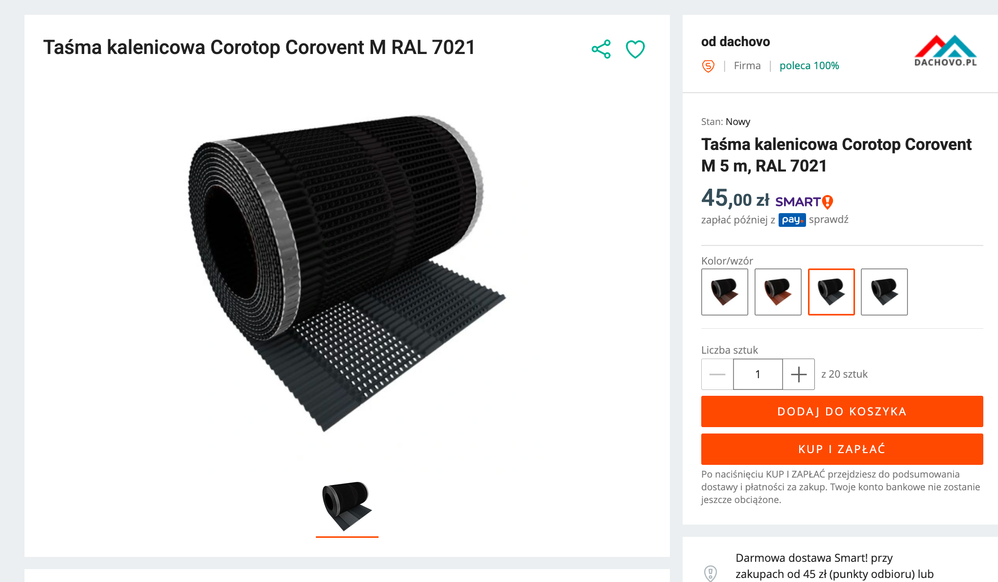Open the 'poleca 100%' seller rating link
Image resolution: width=998 pixels, height=582 pixels.
[809, 66]
